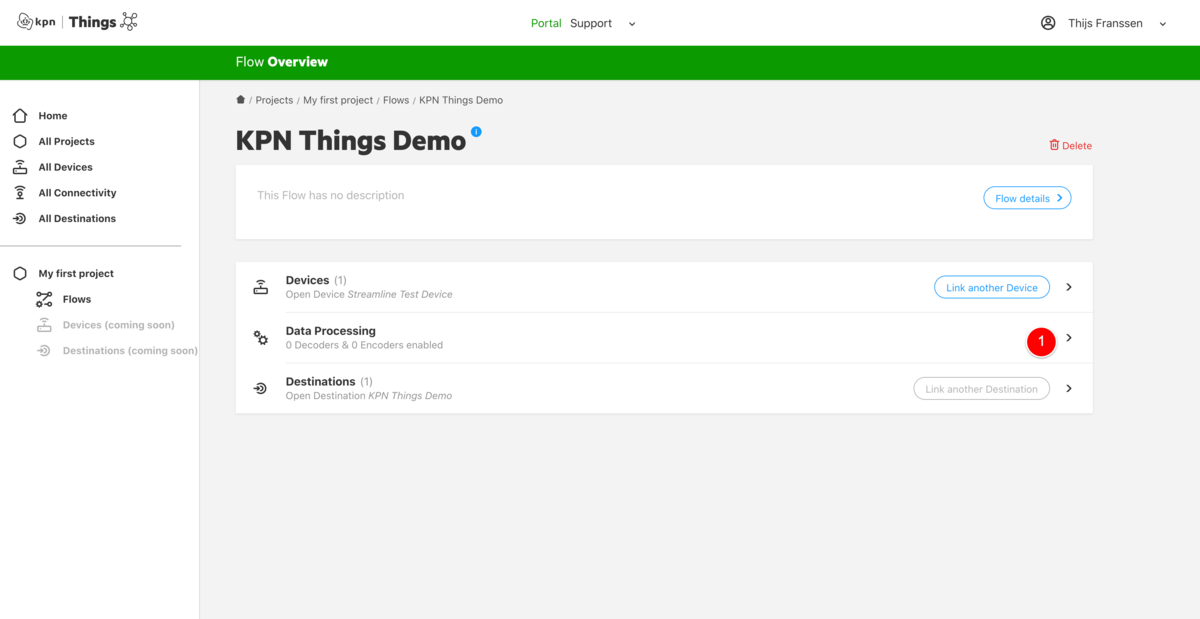Image resolution: width=1200 pixels, height=619 pixels.
Task: Click the Flows nodes icon in sidebar
Action: pos(44,299)
